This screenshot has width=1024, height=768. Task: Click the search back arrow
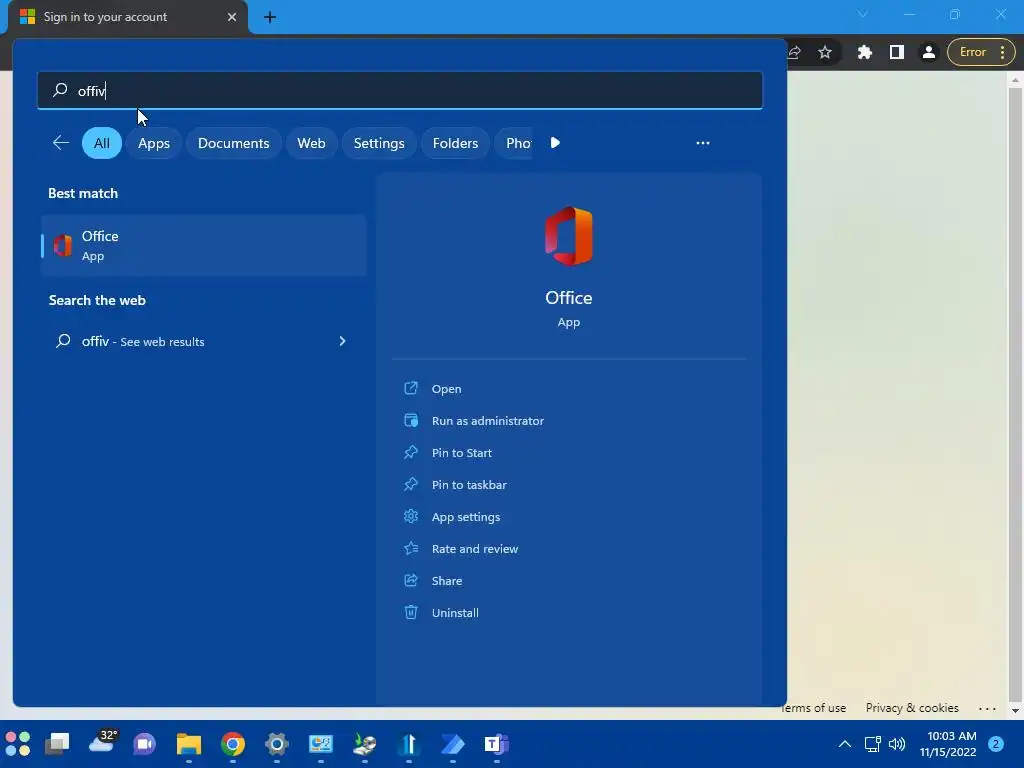[x=61, y=143]
